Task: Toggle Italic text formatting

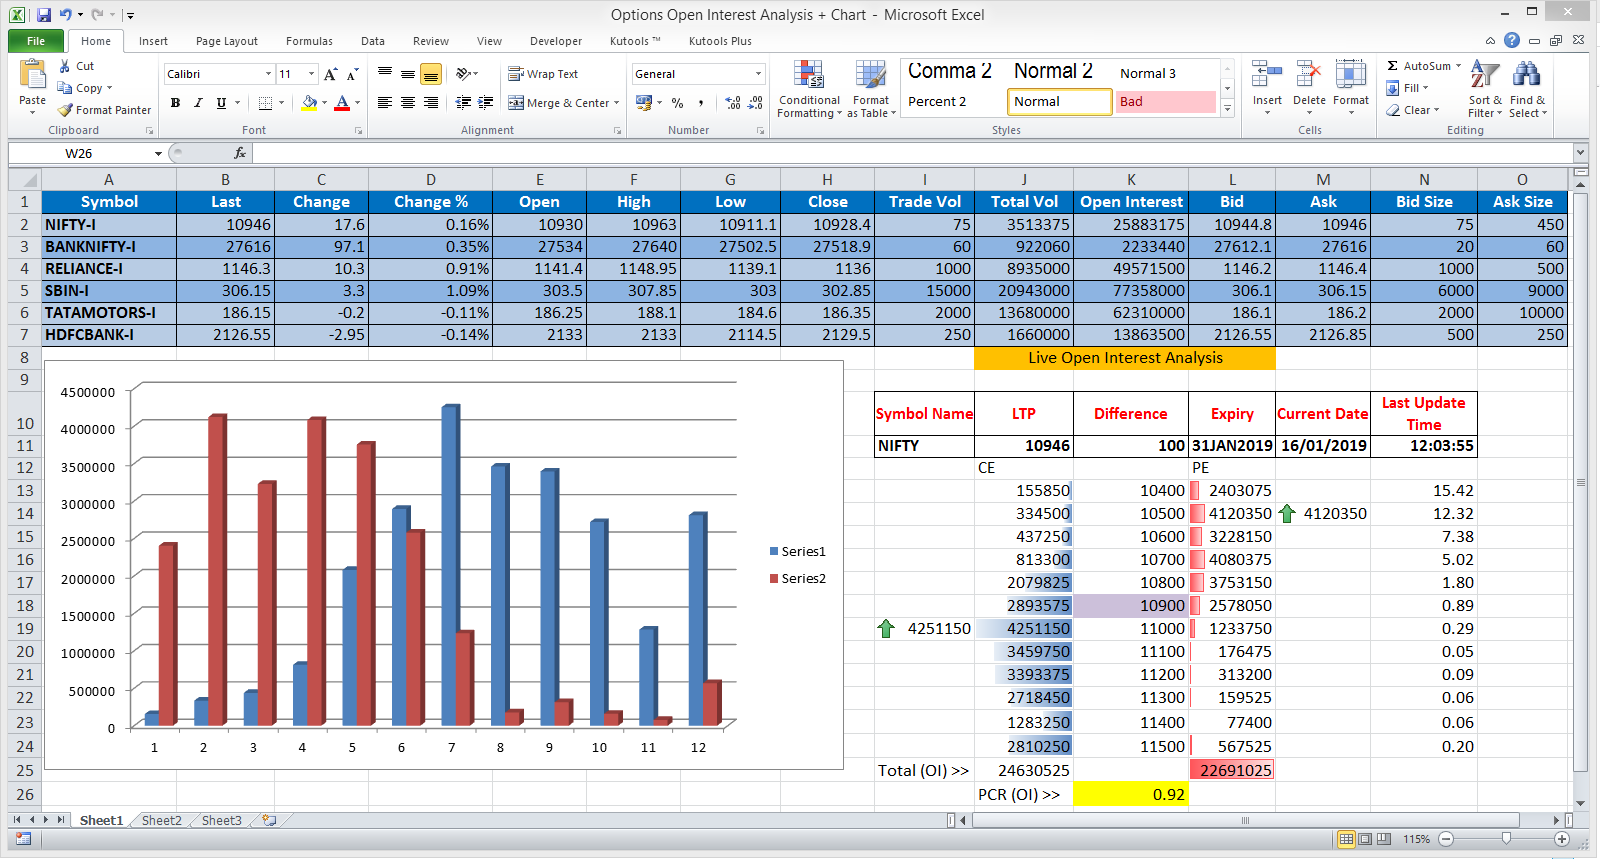Action: click(x=198, y=103)
